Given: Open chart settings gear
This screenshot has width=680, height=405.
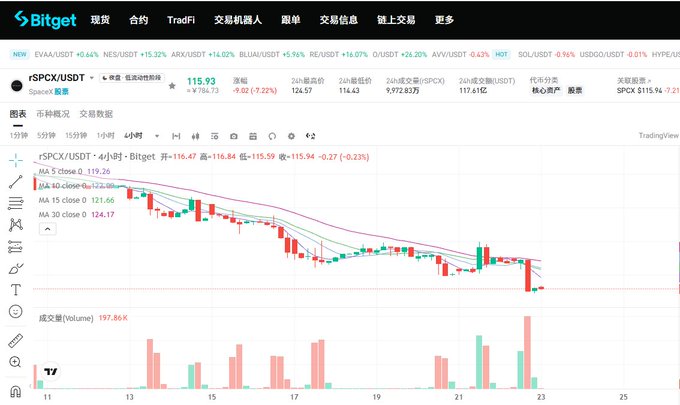Looking at the screenshot, I should coord(291,136).
